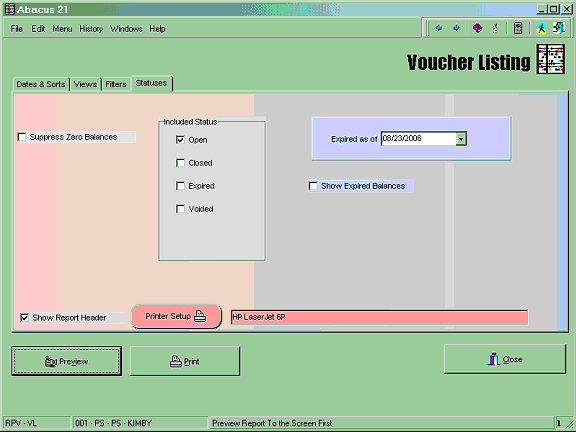The height and width of the screenshot is (432, 576).
Task: Expand the Expired as of date dropdown
Action: pos(461,139)
